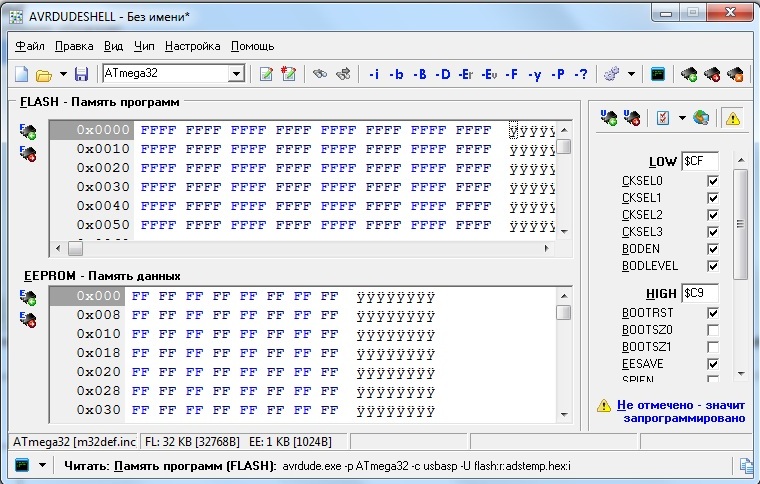Viewport: 760px width, 484px height.
Task: Toggle the BOOTRST fuse checkbox
Action: 713,313
